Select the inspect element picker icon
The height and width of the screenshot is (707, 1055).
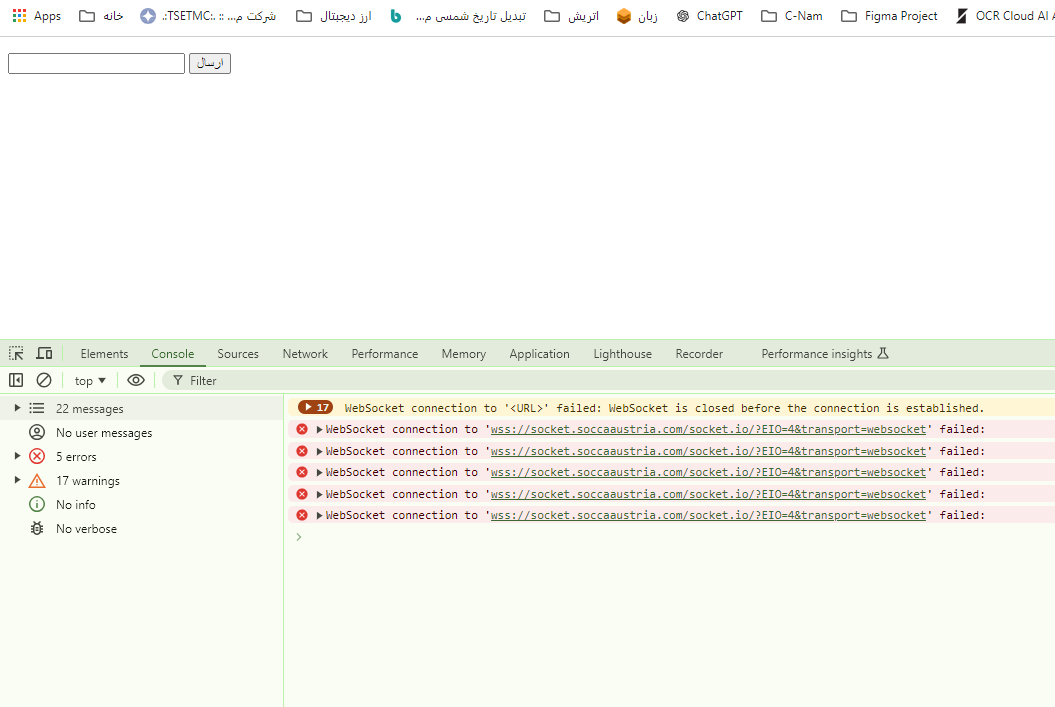click(16, 353)
